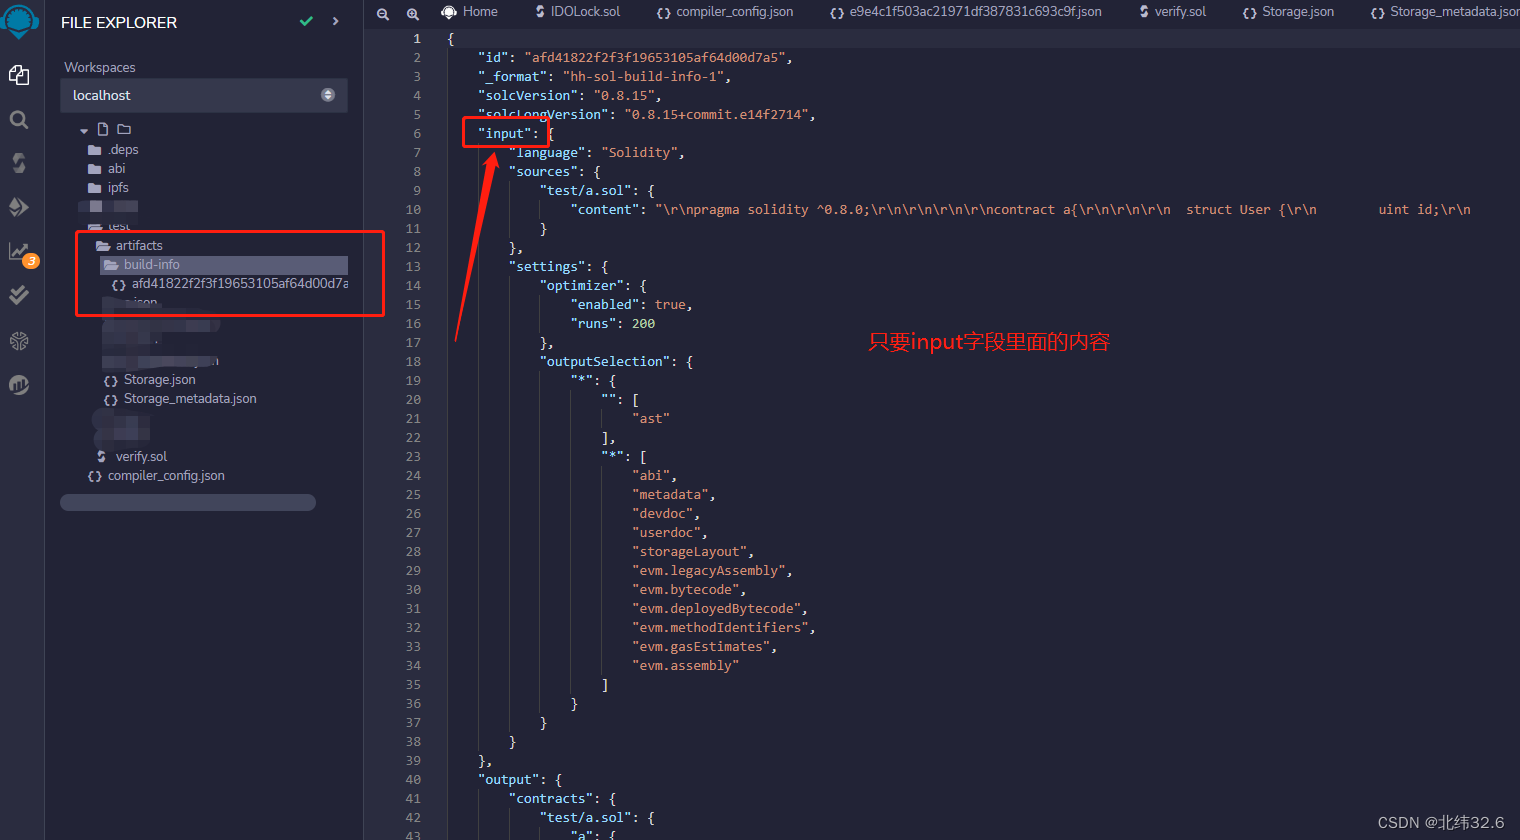Click the green checkmark in File Explorer header
Viewport: 1520px width, 840px height.
pos(306,19)
